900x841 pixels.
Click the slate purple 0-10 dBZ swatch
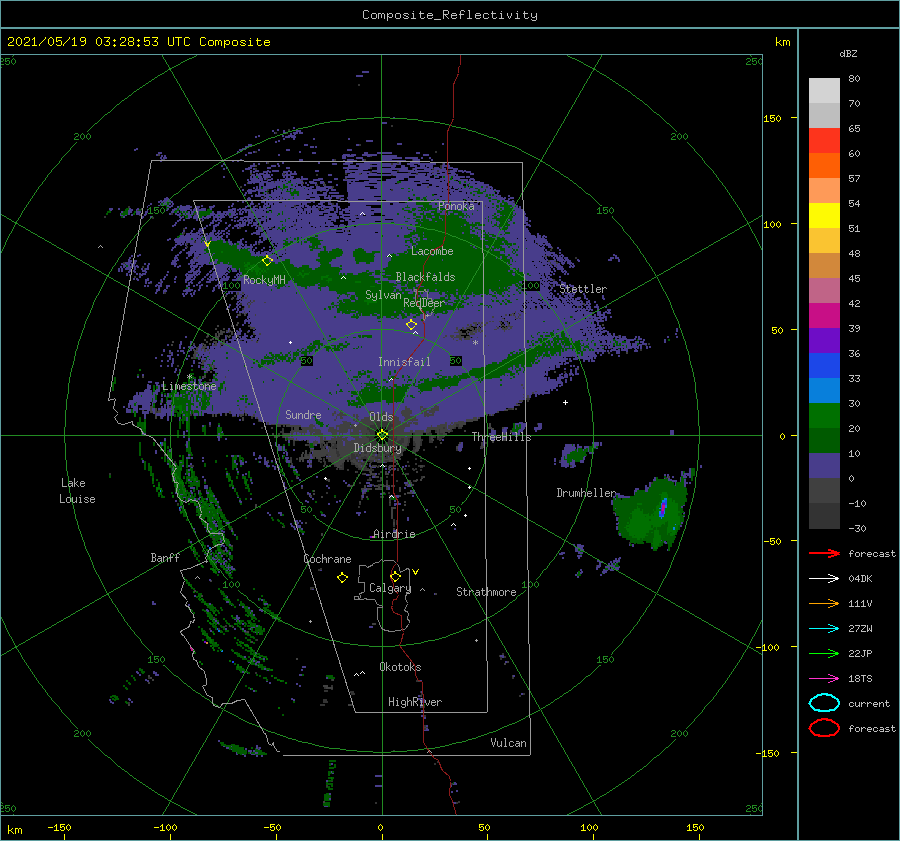coord(824,465)
